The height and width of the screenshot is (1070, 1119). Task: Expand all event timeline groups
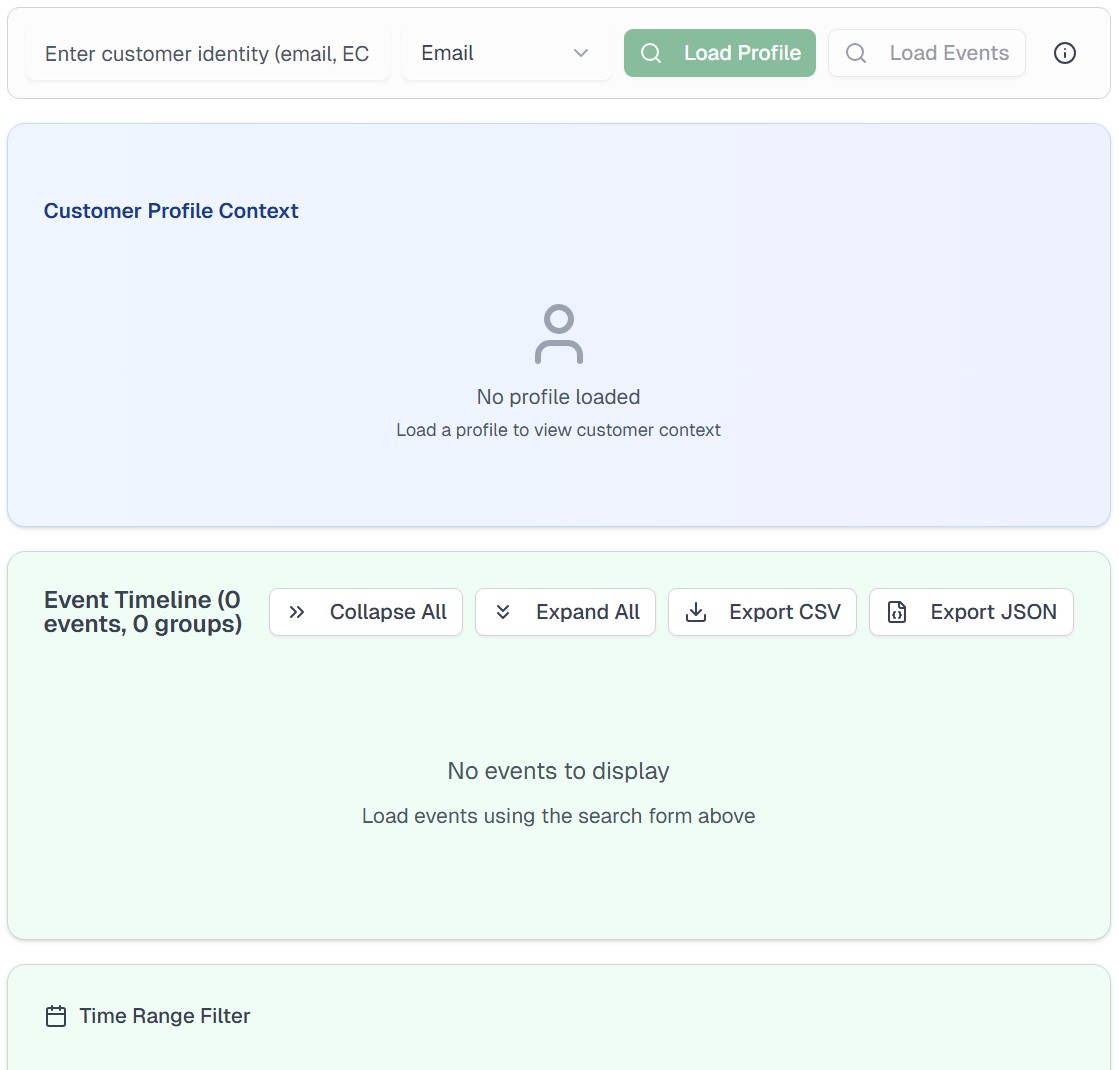(565, 612)
